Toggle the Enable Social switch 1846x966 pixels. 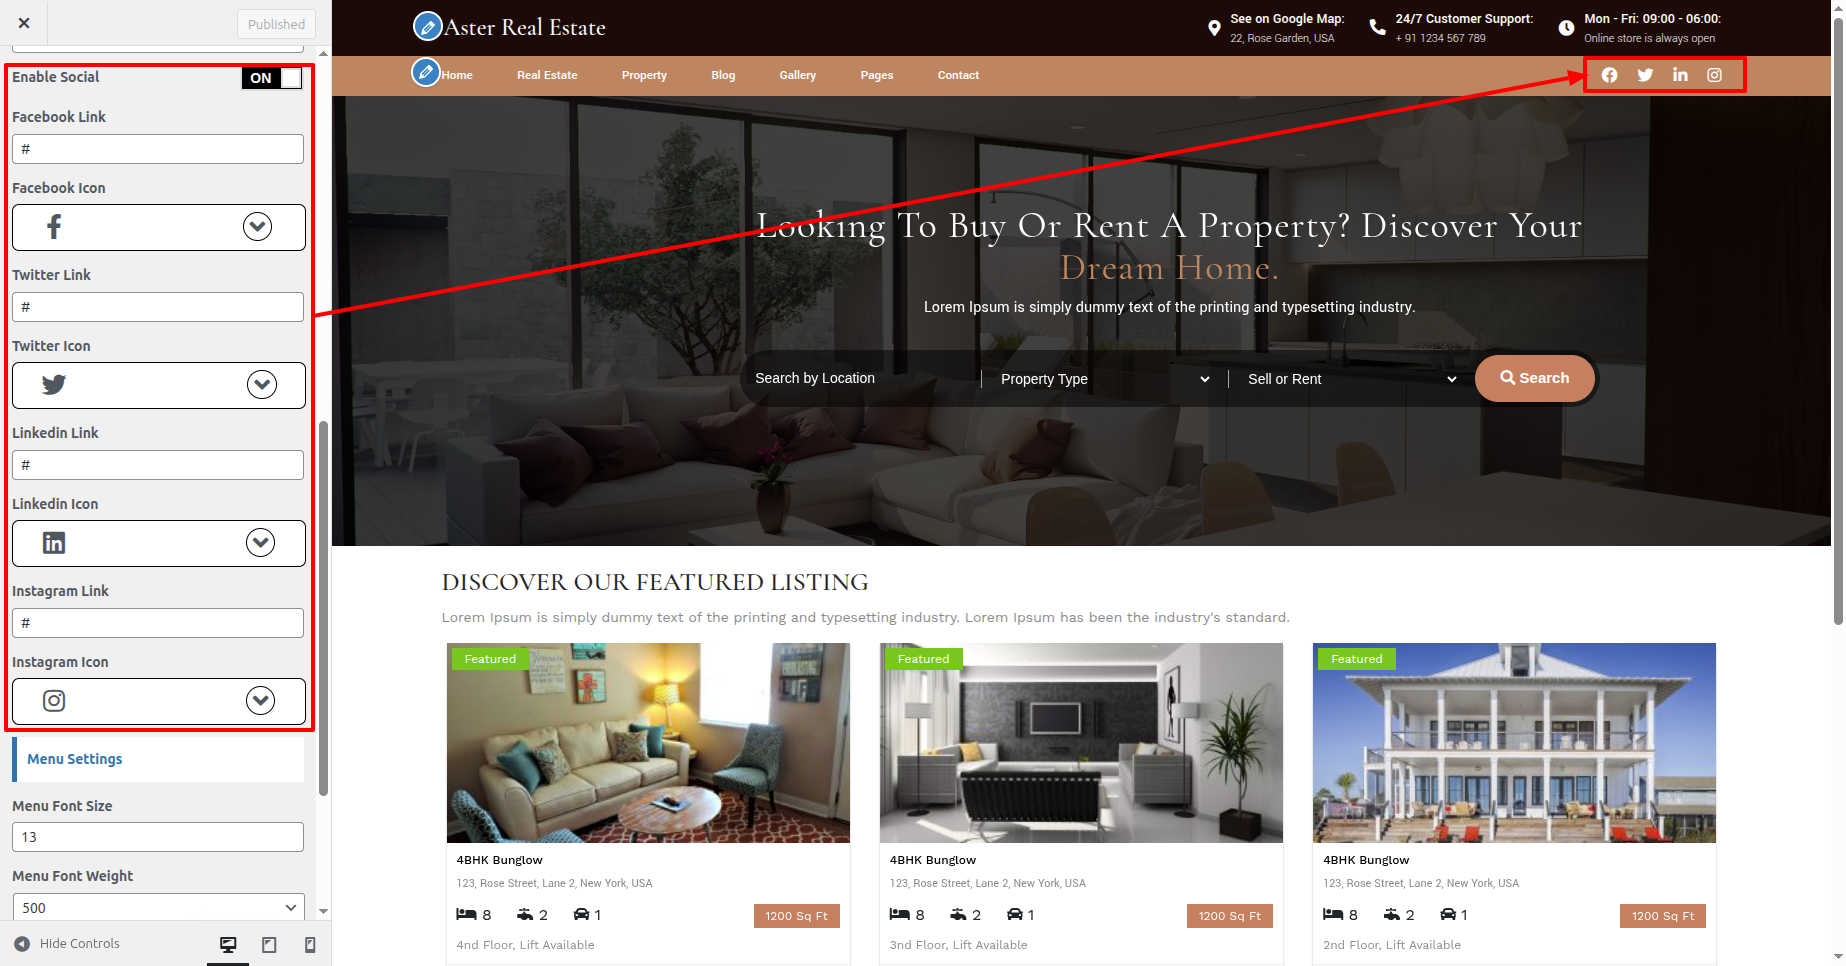click(x=272, y=78)
